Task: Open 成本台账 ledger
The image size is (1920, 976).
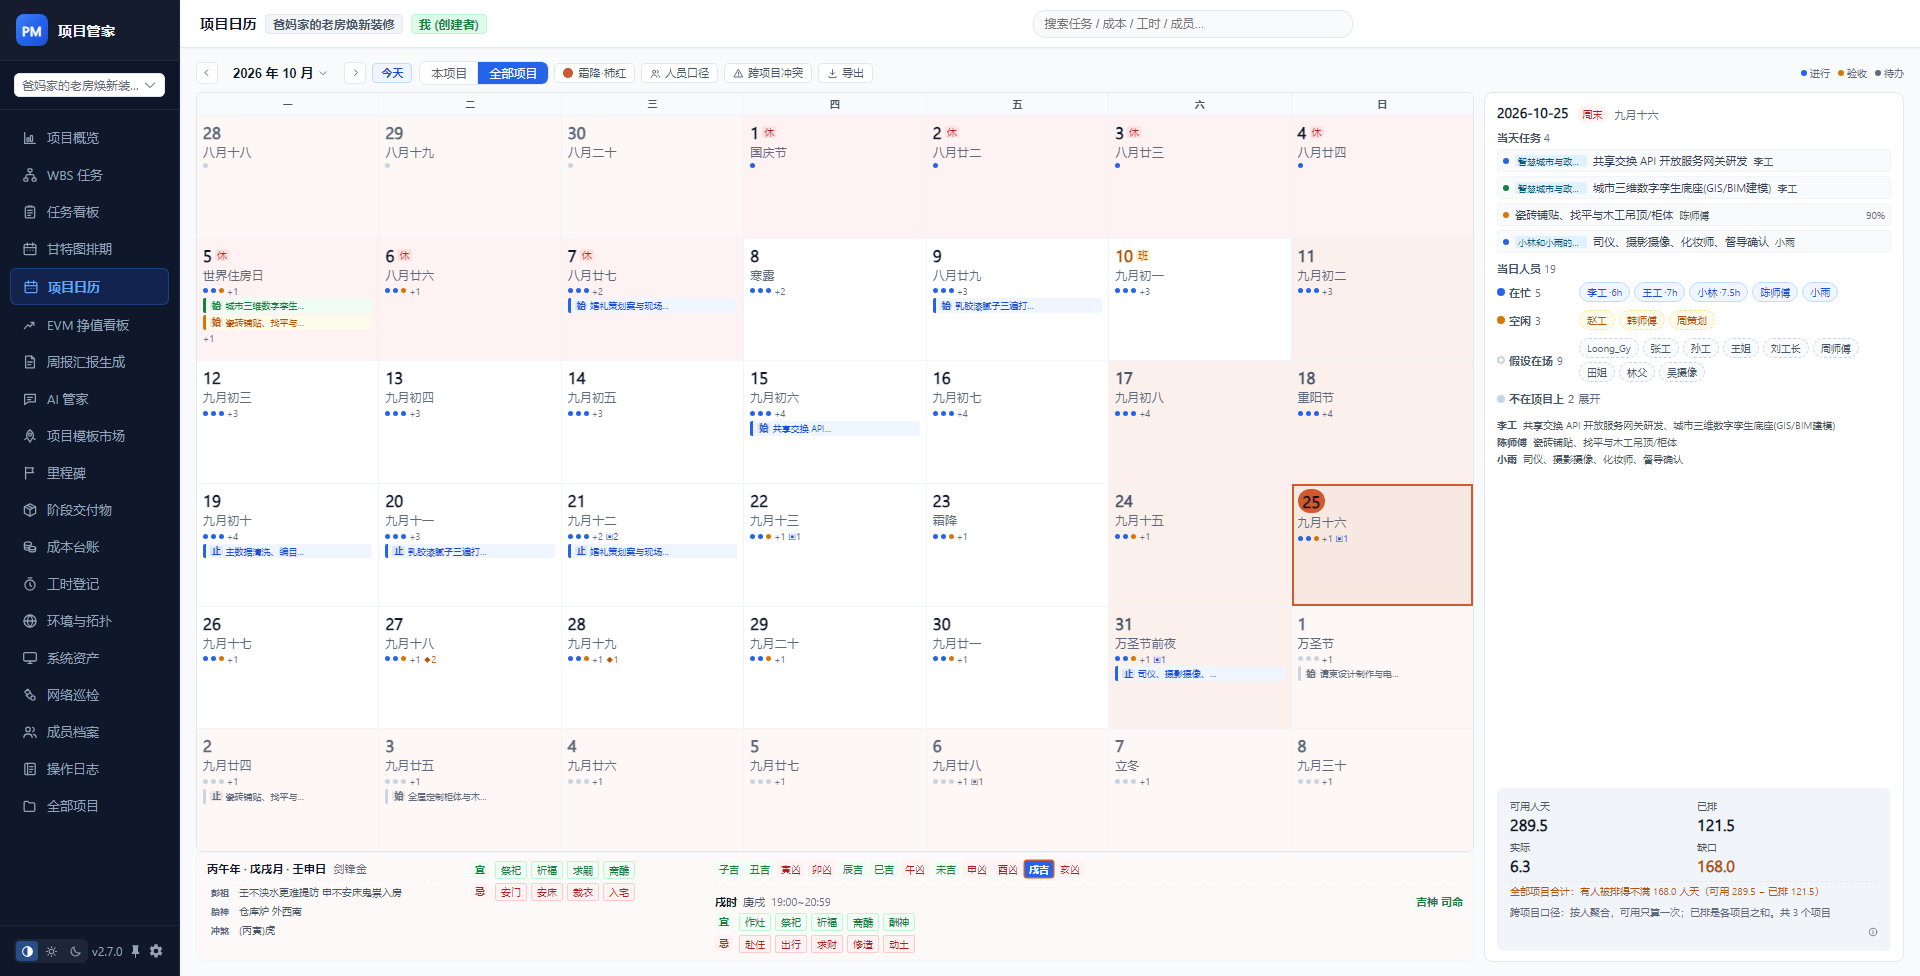Action: pos(89,547)
